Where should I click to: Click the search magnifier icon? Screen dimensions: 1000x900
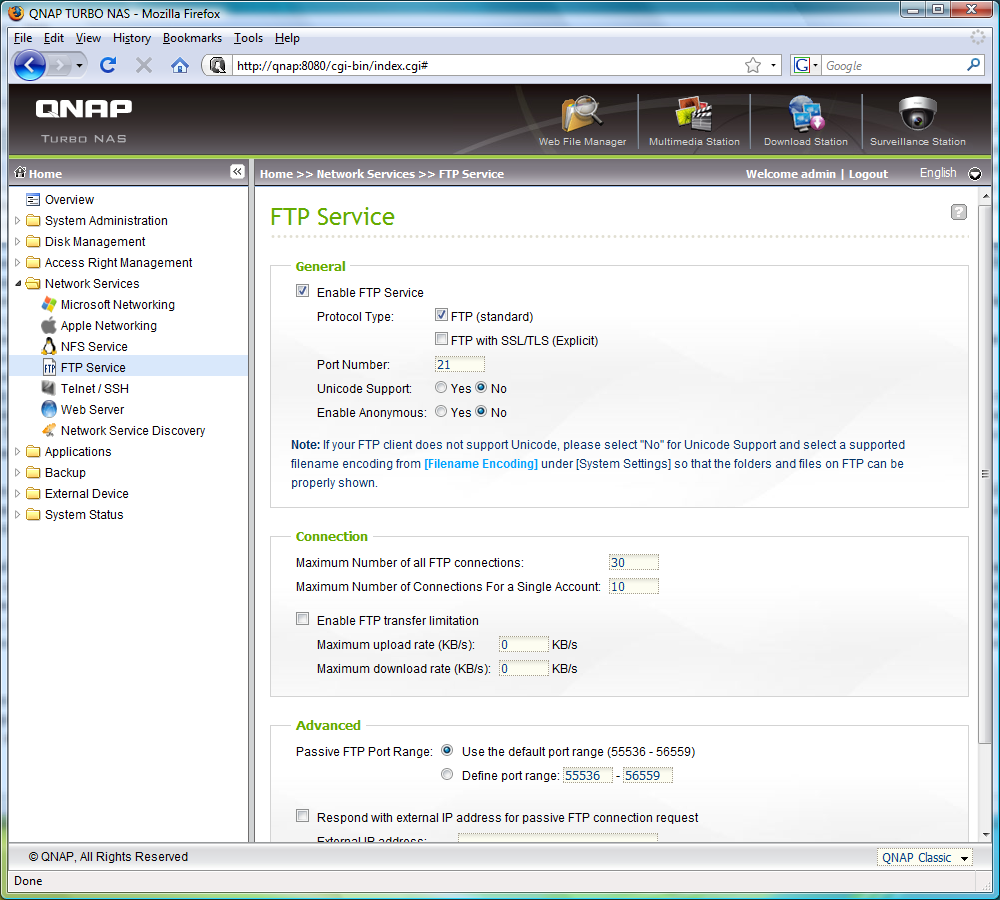point(973,64)
